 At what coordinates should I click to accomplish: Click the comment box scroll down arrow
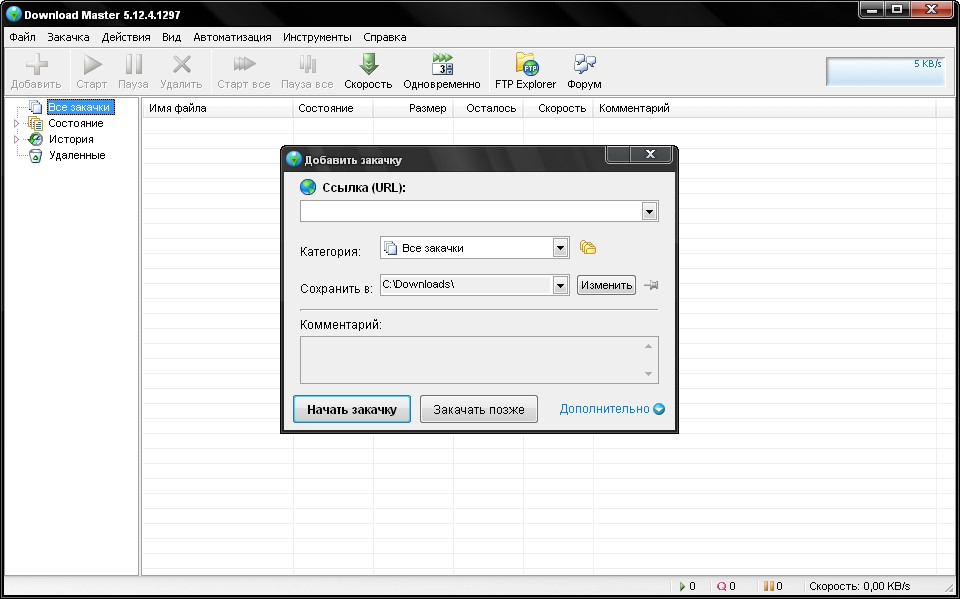click(x=648, y=374)
